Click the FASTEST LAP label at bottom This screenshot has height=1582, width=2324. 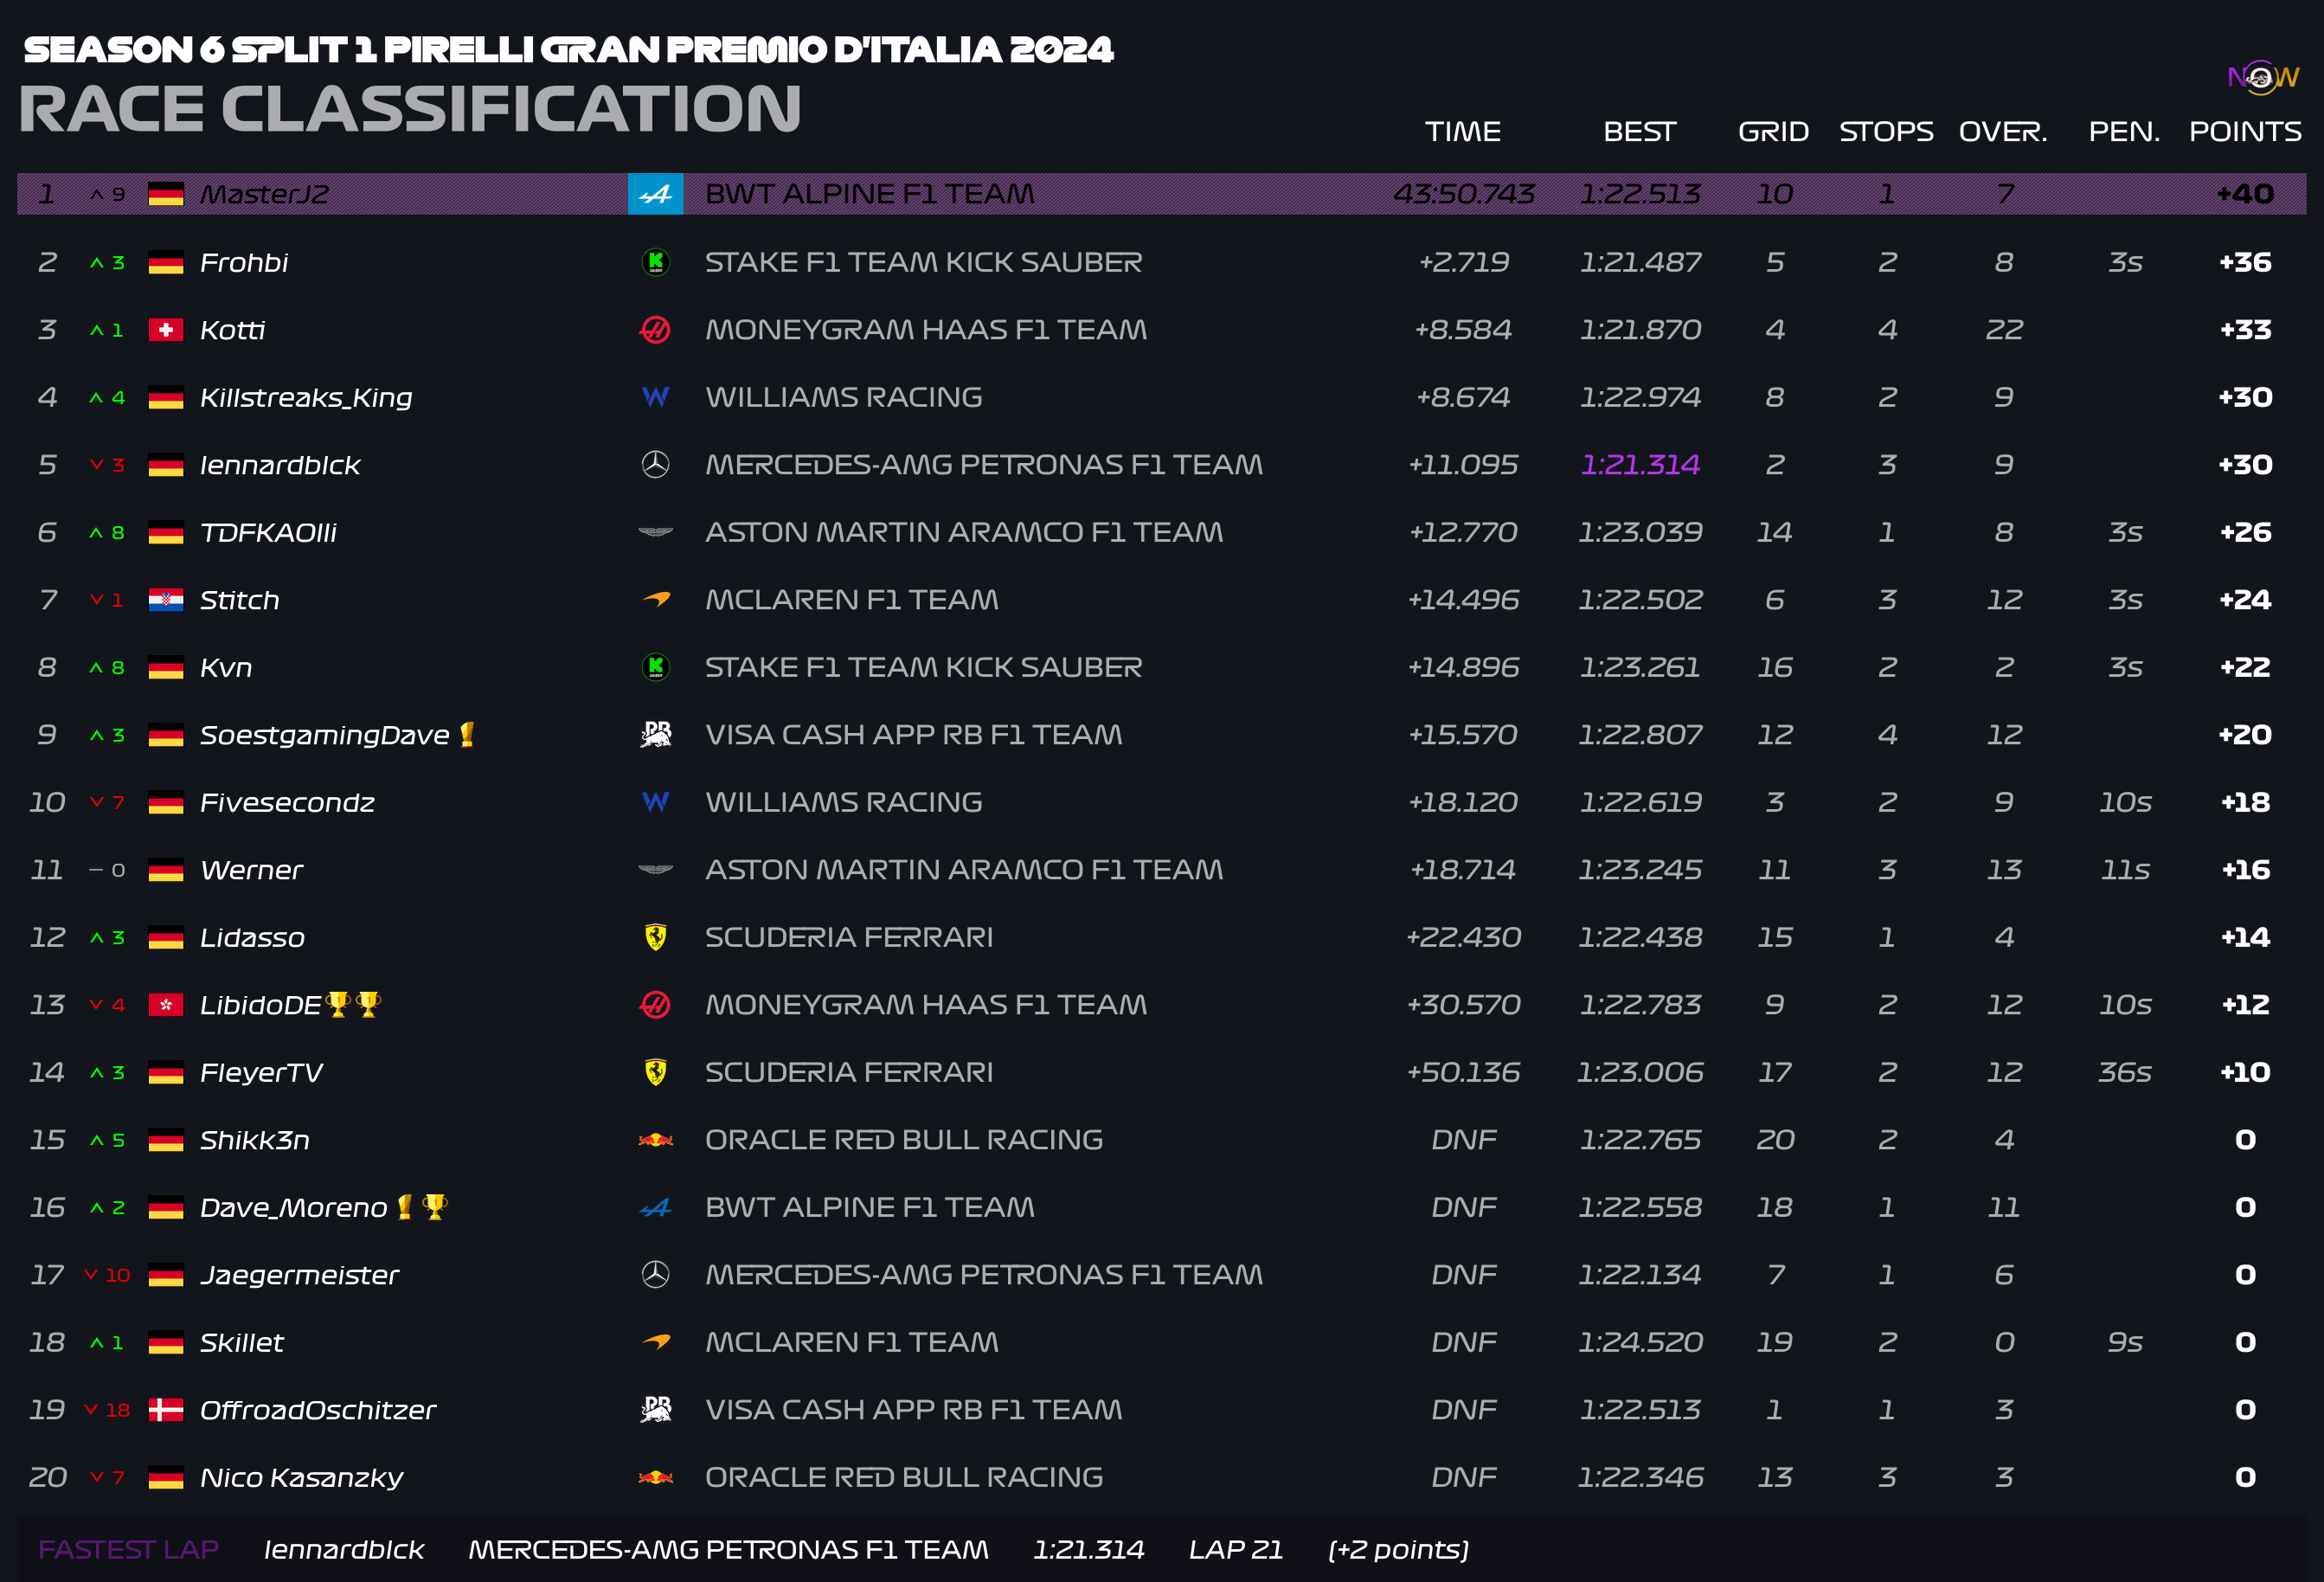tap(128, 1550)
